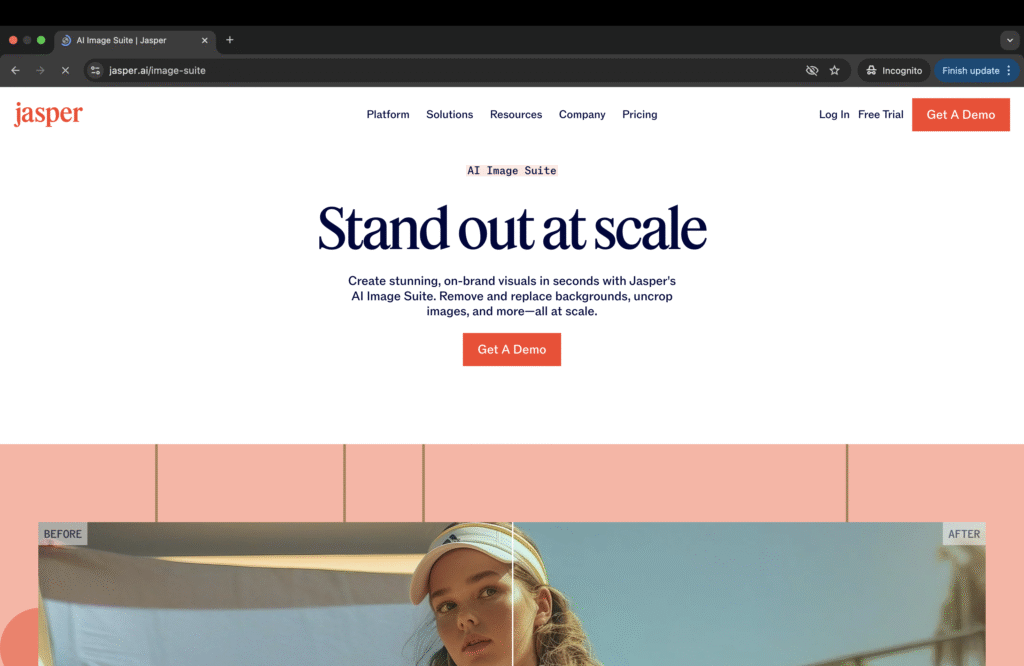Expand the Solutions navigation menu

449,115
